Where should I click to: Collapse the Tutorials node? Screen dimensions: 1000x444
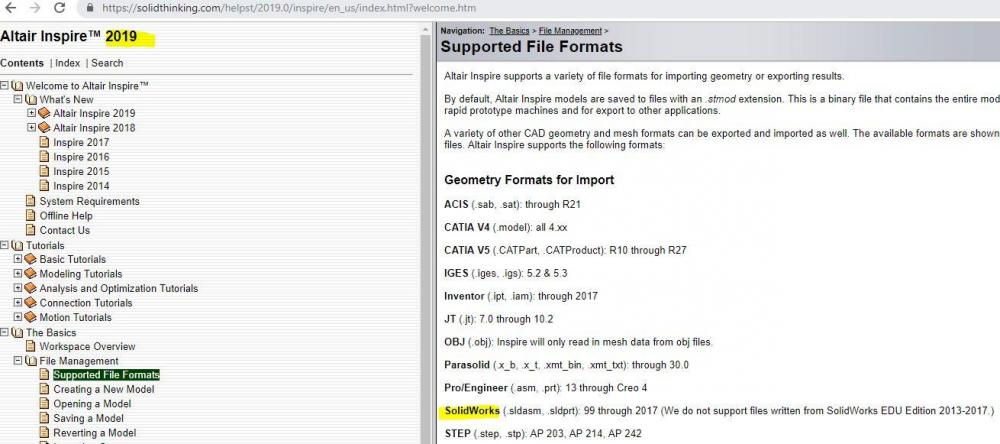coord(4,245)
